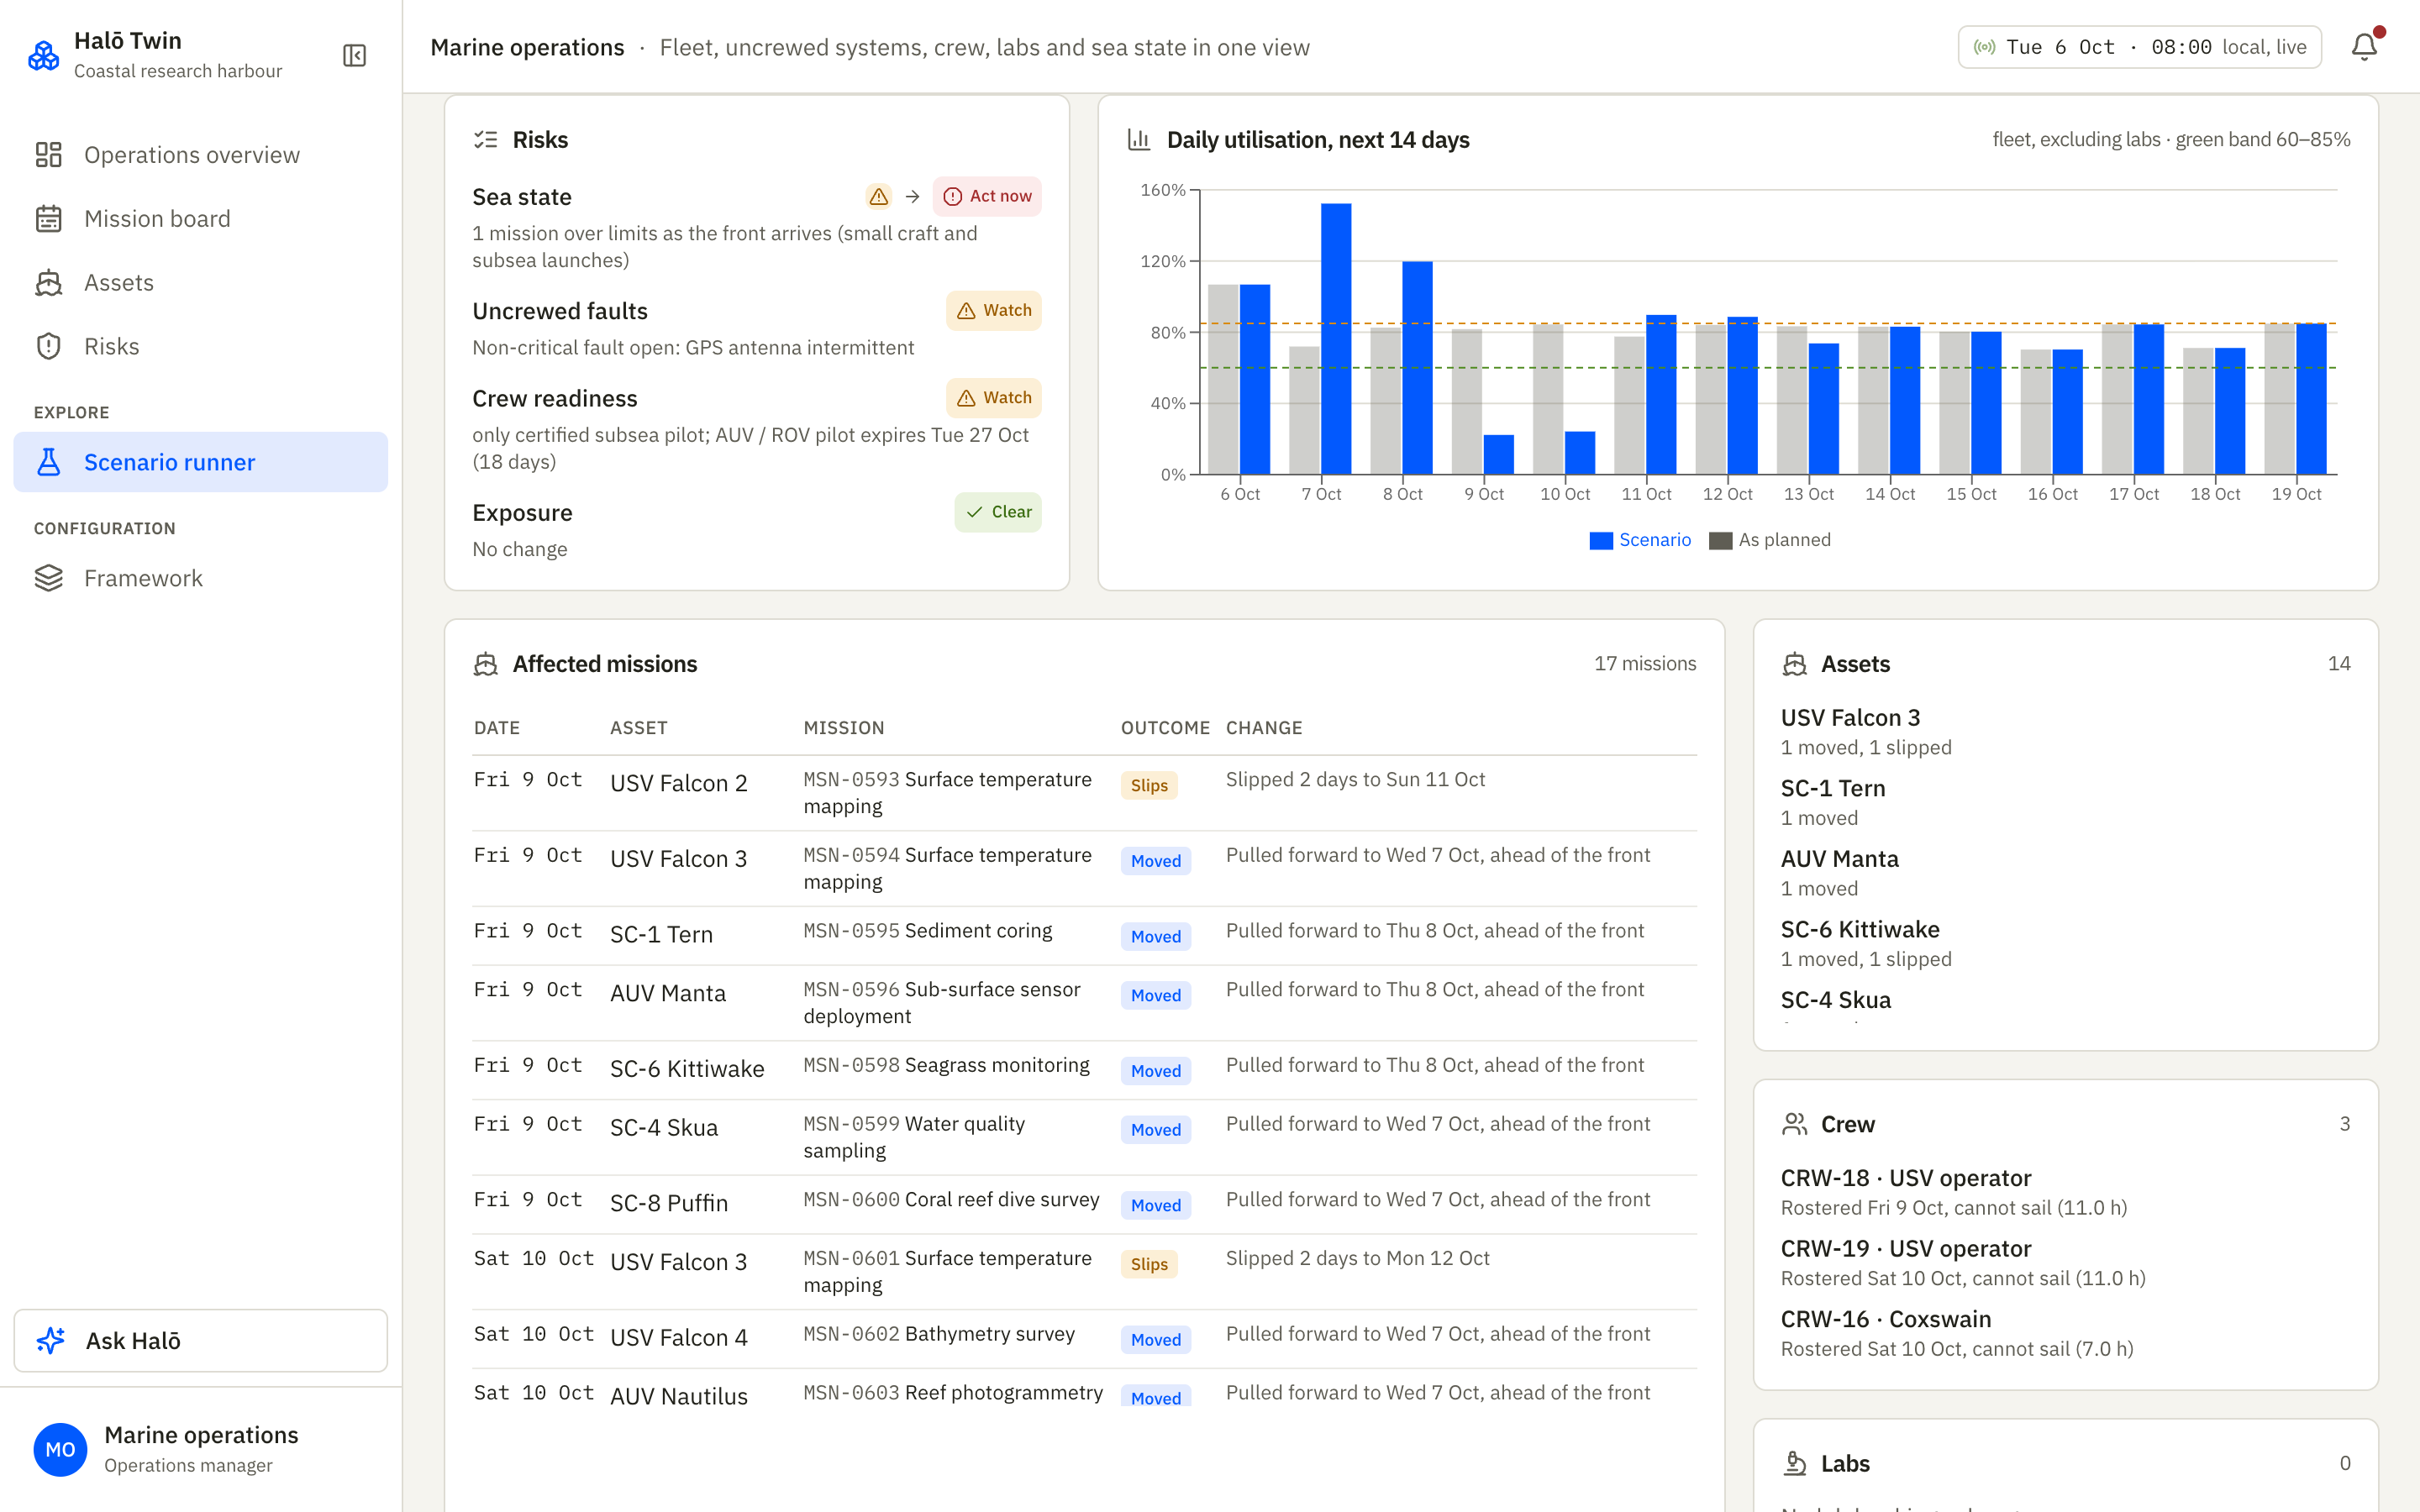Open Operations overview page

pyautogui.click(x=201, y=155)
